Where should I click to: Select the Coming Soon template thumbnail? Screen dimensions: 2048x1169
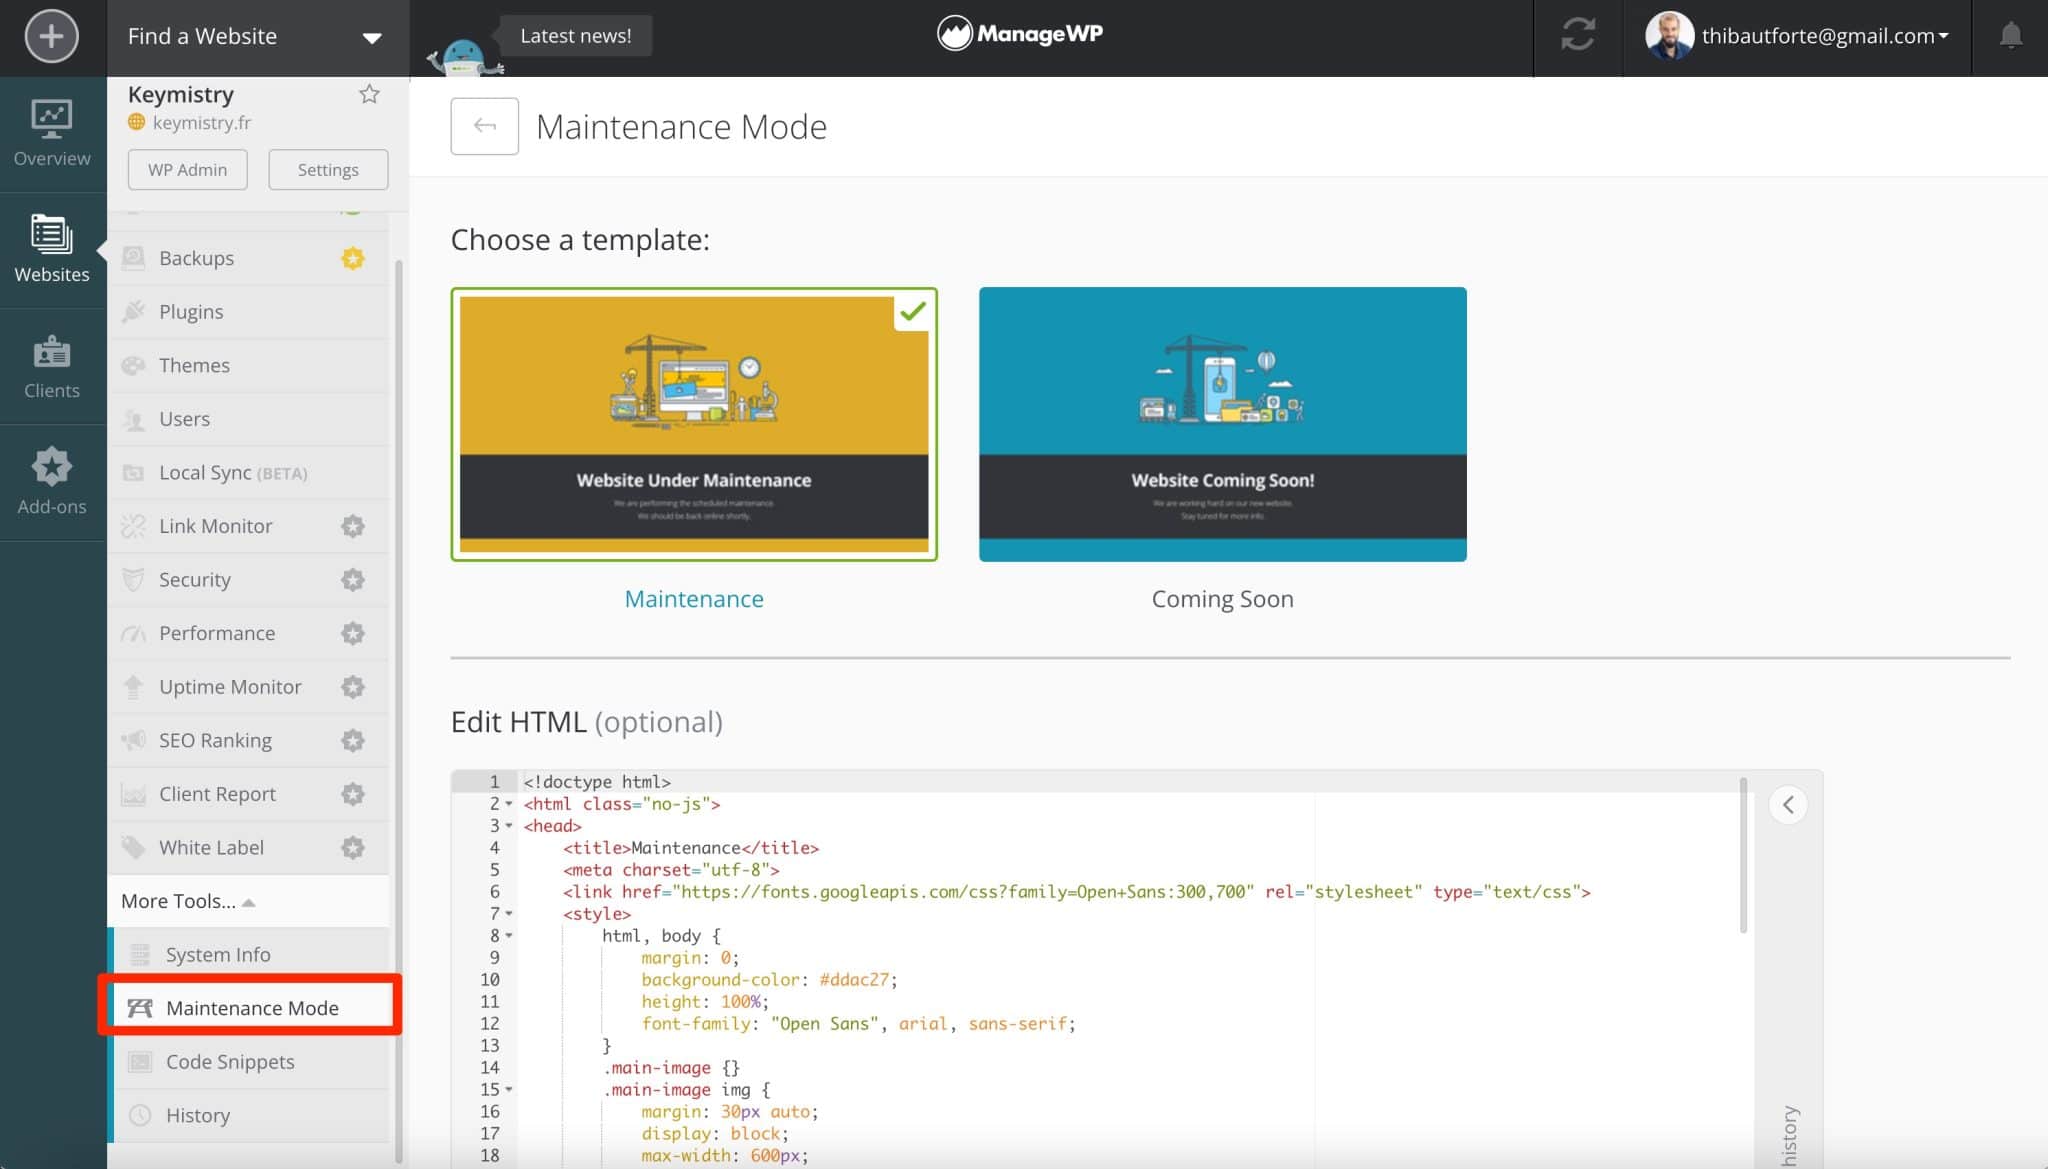1222,424
